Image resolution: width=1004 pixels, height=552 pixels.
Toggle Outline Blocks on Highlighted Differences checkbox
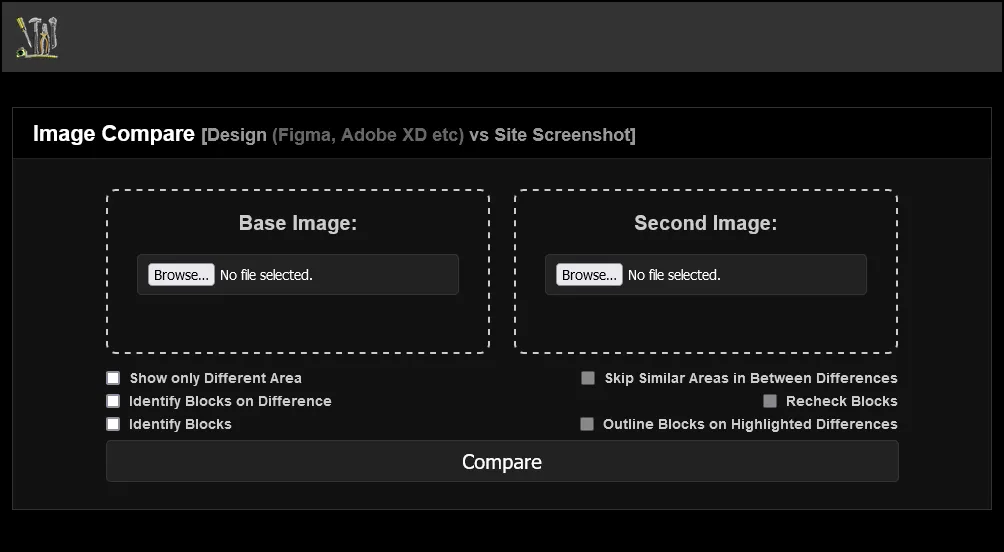587,424
